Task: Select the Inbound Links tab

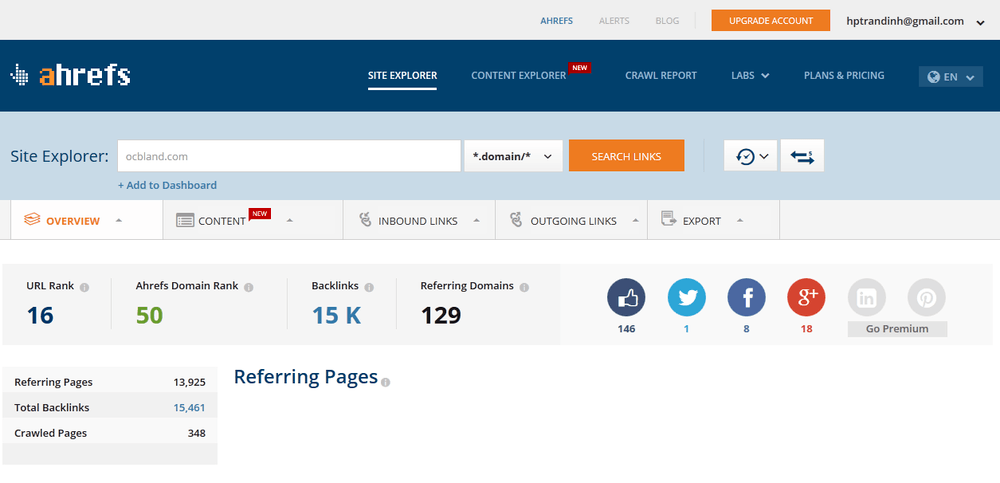Action: pos(419,220)
